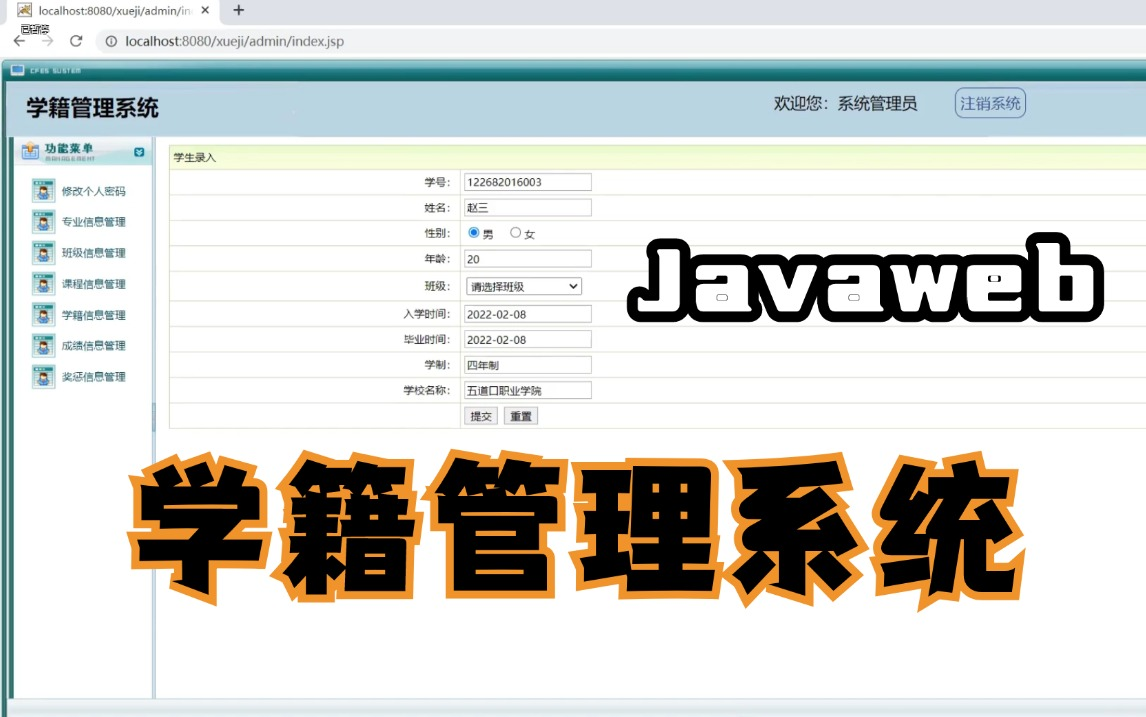Open a new browser tab
Viewport: 1146px width, 717px height.
click(237, 11)
